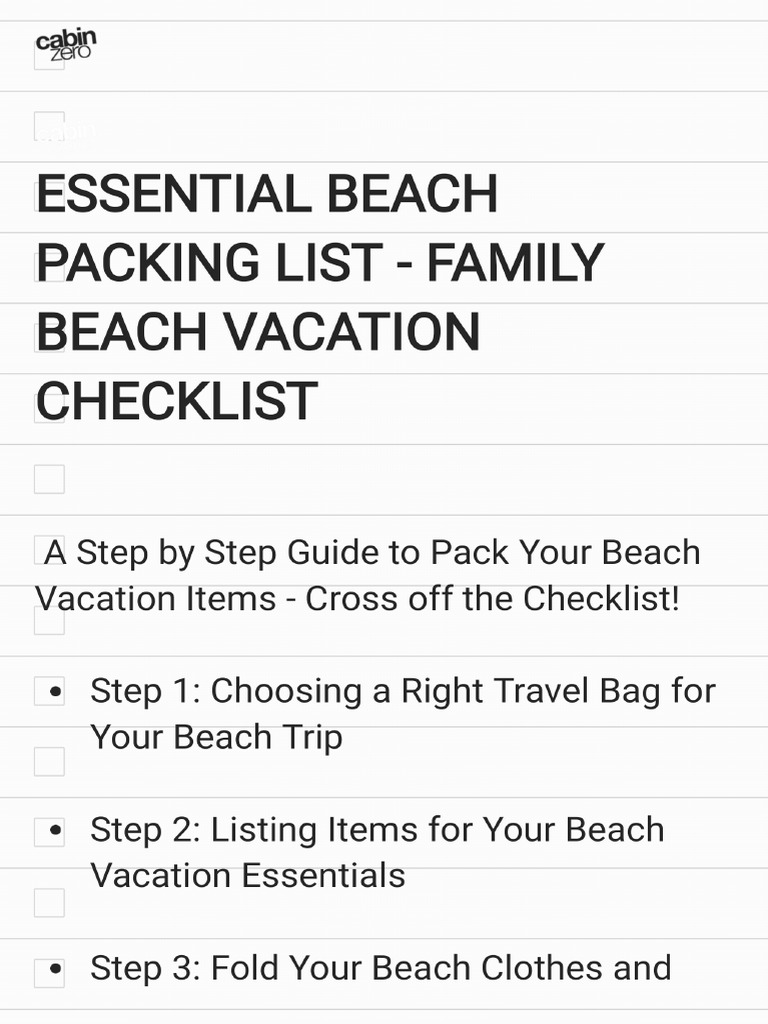Tick the checkbox at the Step 2 bullet
This screenshot has height=1024, width=768.
click(x=49, y=832)
